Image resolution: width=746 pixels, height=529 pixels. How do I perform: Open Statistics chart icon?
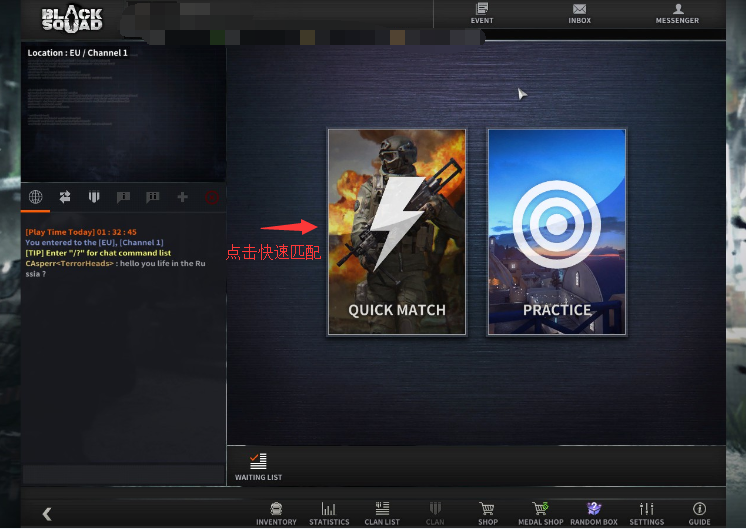[x=329, y=514]
